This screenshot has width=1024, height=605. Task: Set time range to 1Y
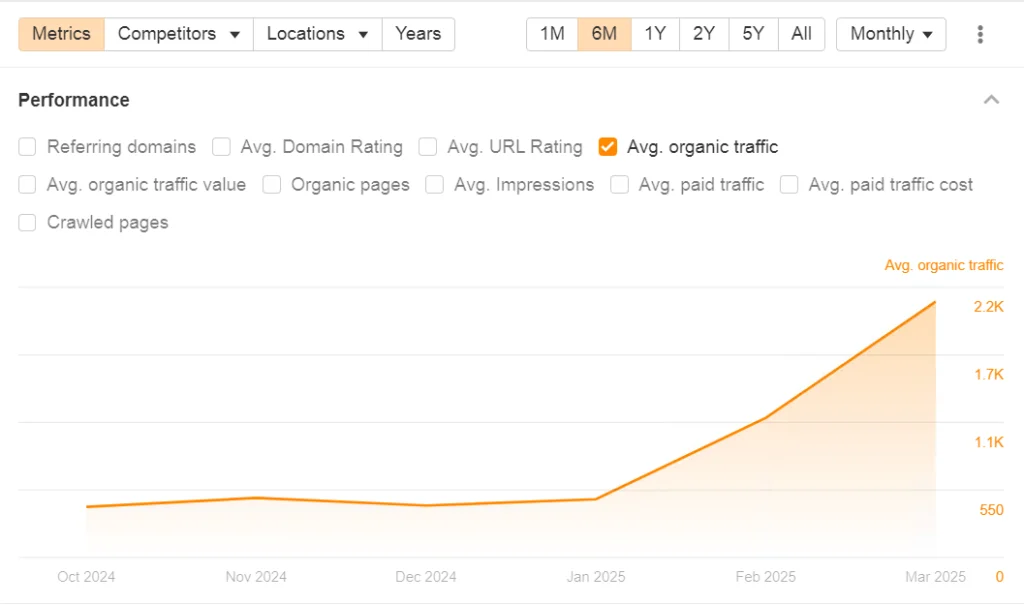655,34
